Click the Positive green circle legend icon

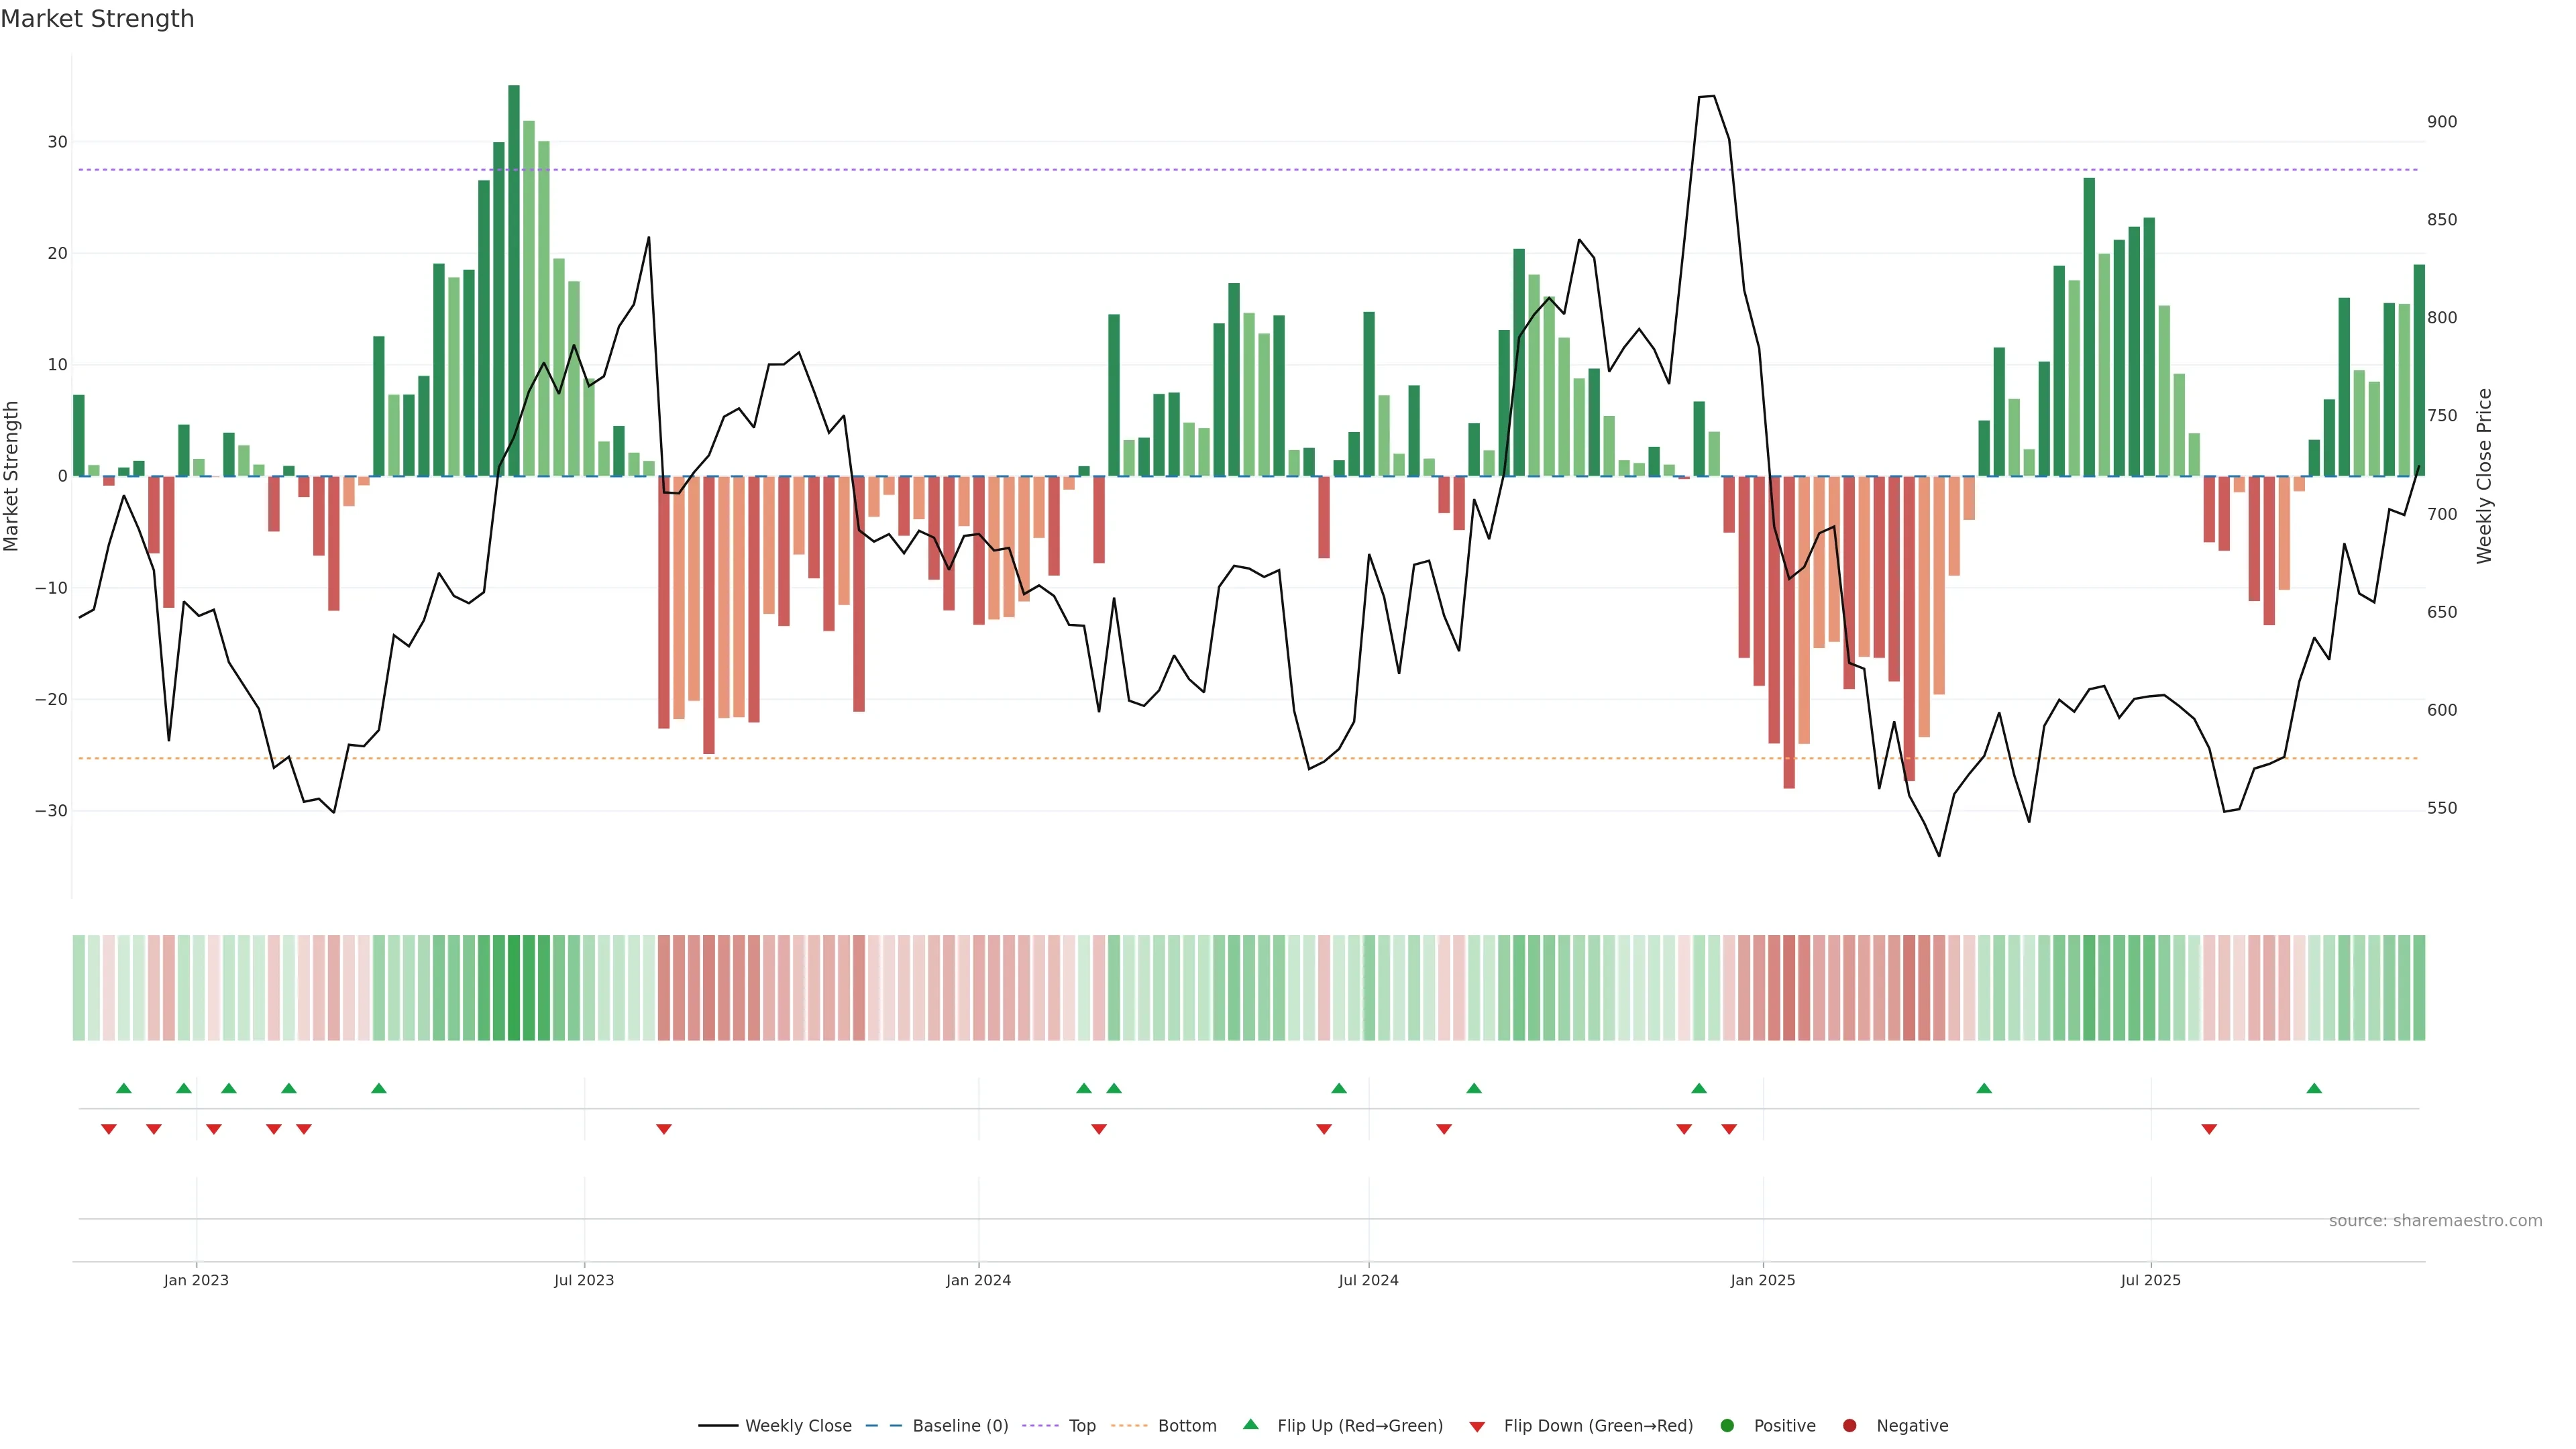pos(1727,1426)
